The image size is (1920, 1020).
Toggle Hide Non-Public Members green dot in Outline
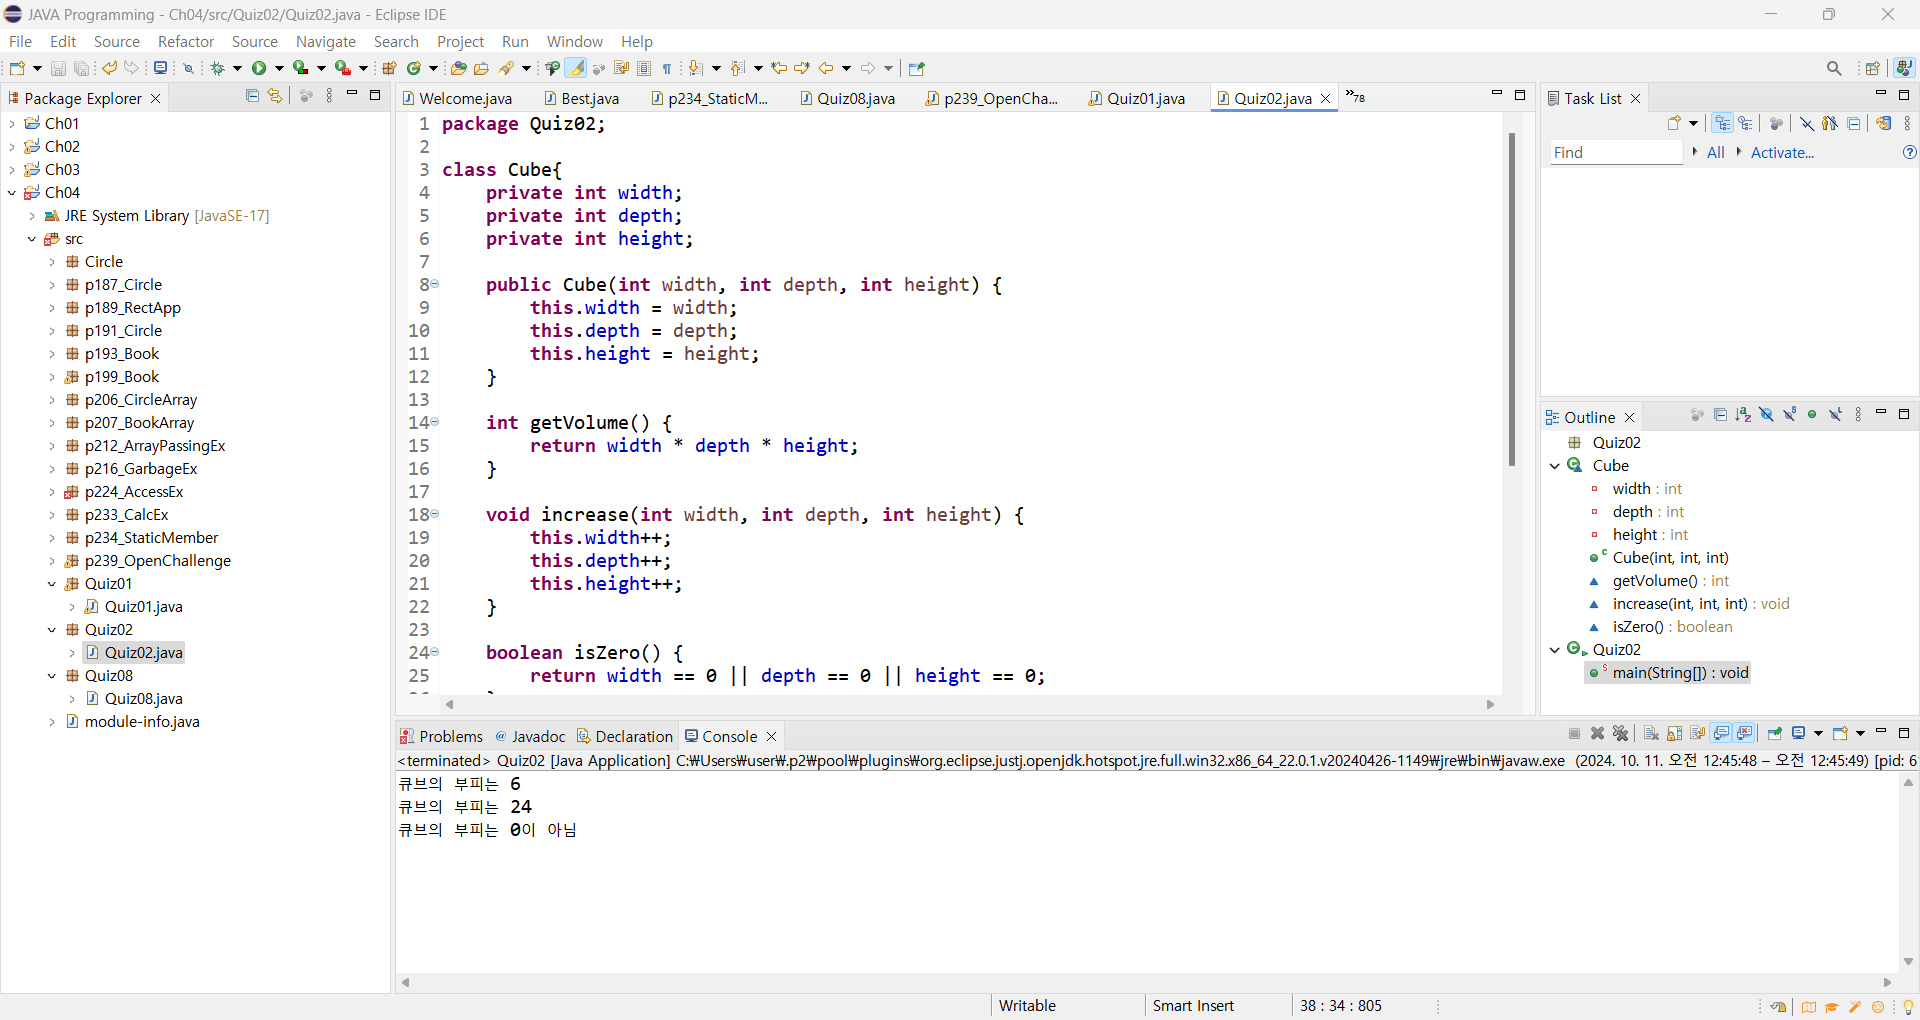pos(1812,415)
